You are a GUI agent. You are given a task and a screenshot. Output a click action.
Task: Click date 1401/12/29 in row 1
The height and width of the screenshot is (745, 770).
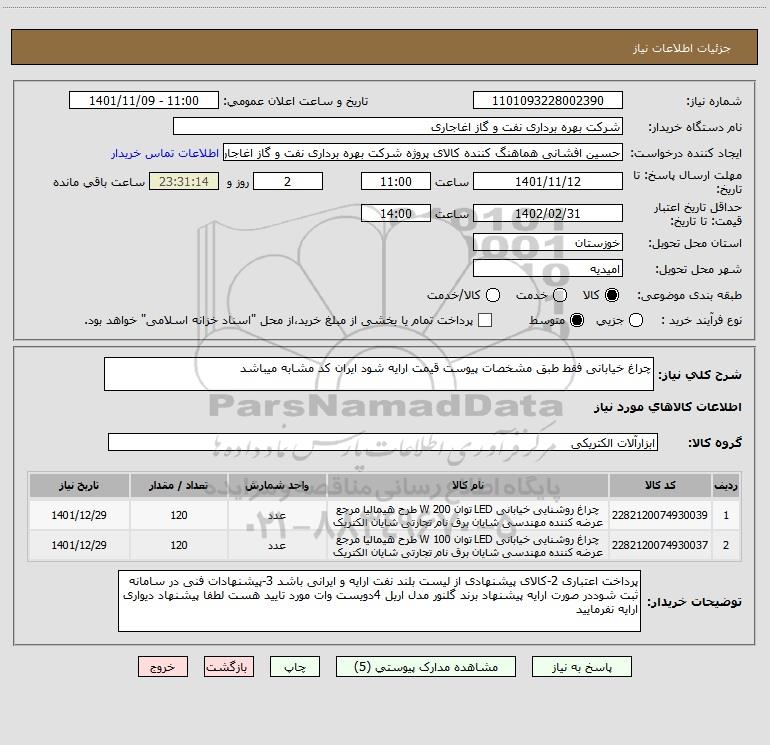tap(79, 515)
